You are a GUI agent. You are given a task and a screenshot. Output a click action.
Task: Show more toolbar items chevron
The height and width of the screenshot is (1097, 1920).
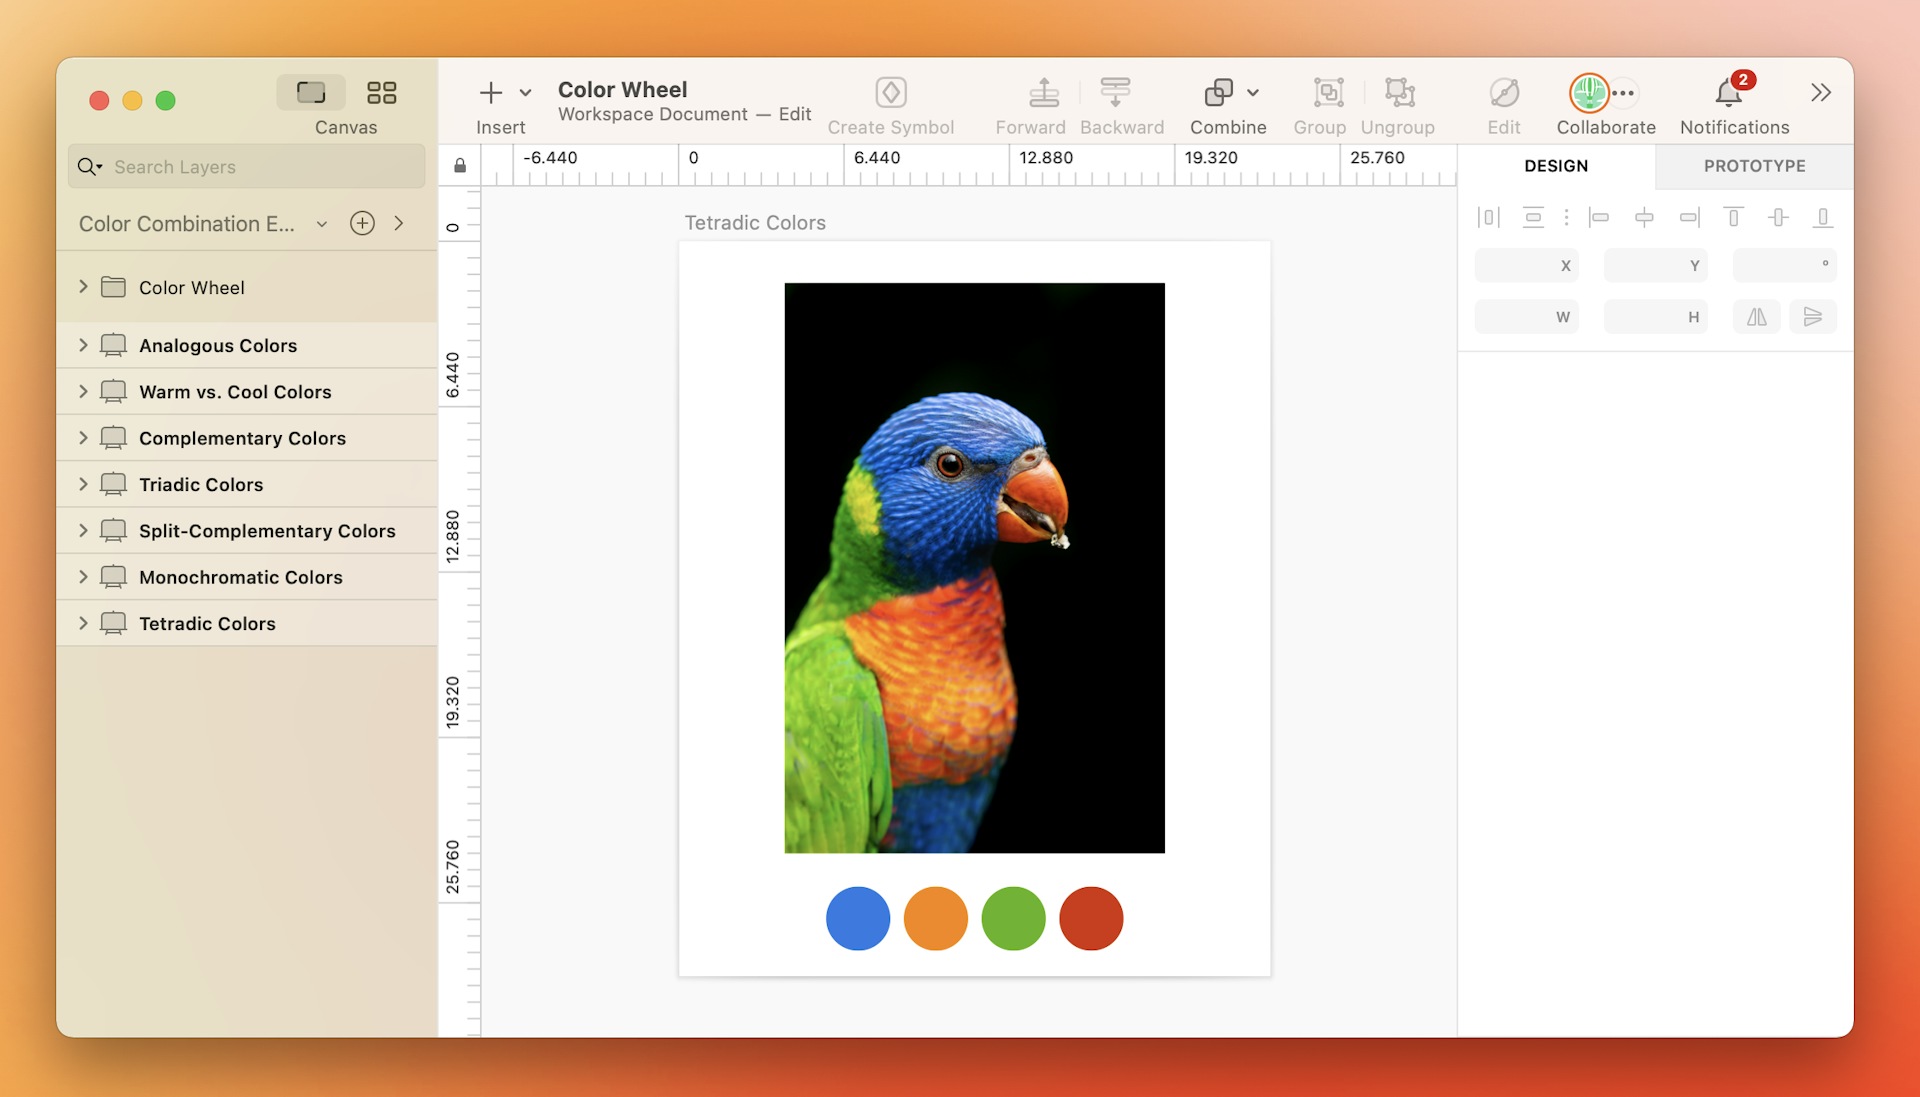pos(1821,93)
